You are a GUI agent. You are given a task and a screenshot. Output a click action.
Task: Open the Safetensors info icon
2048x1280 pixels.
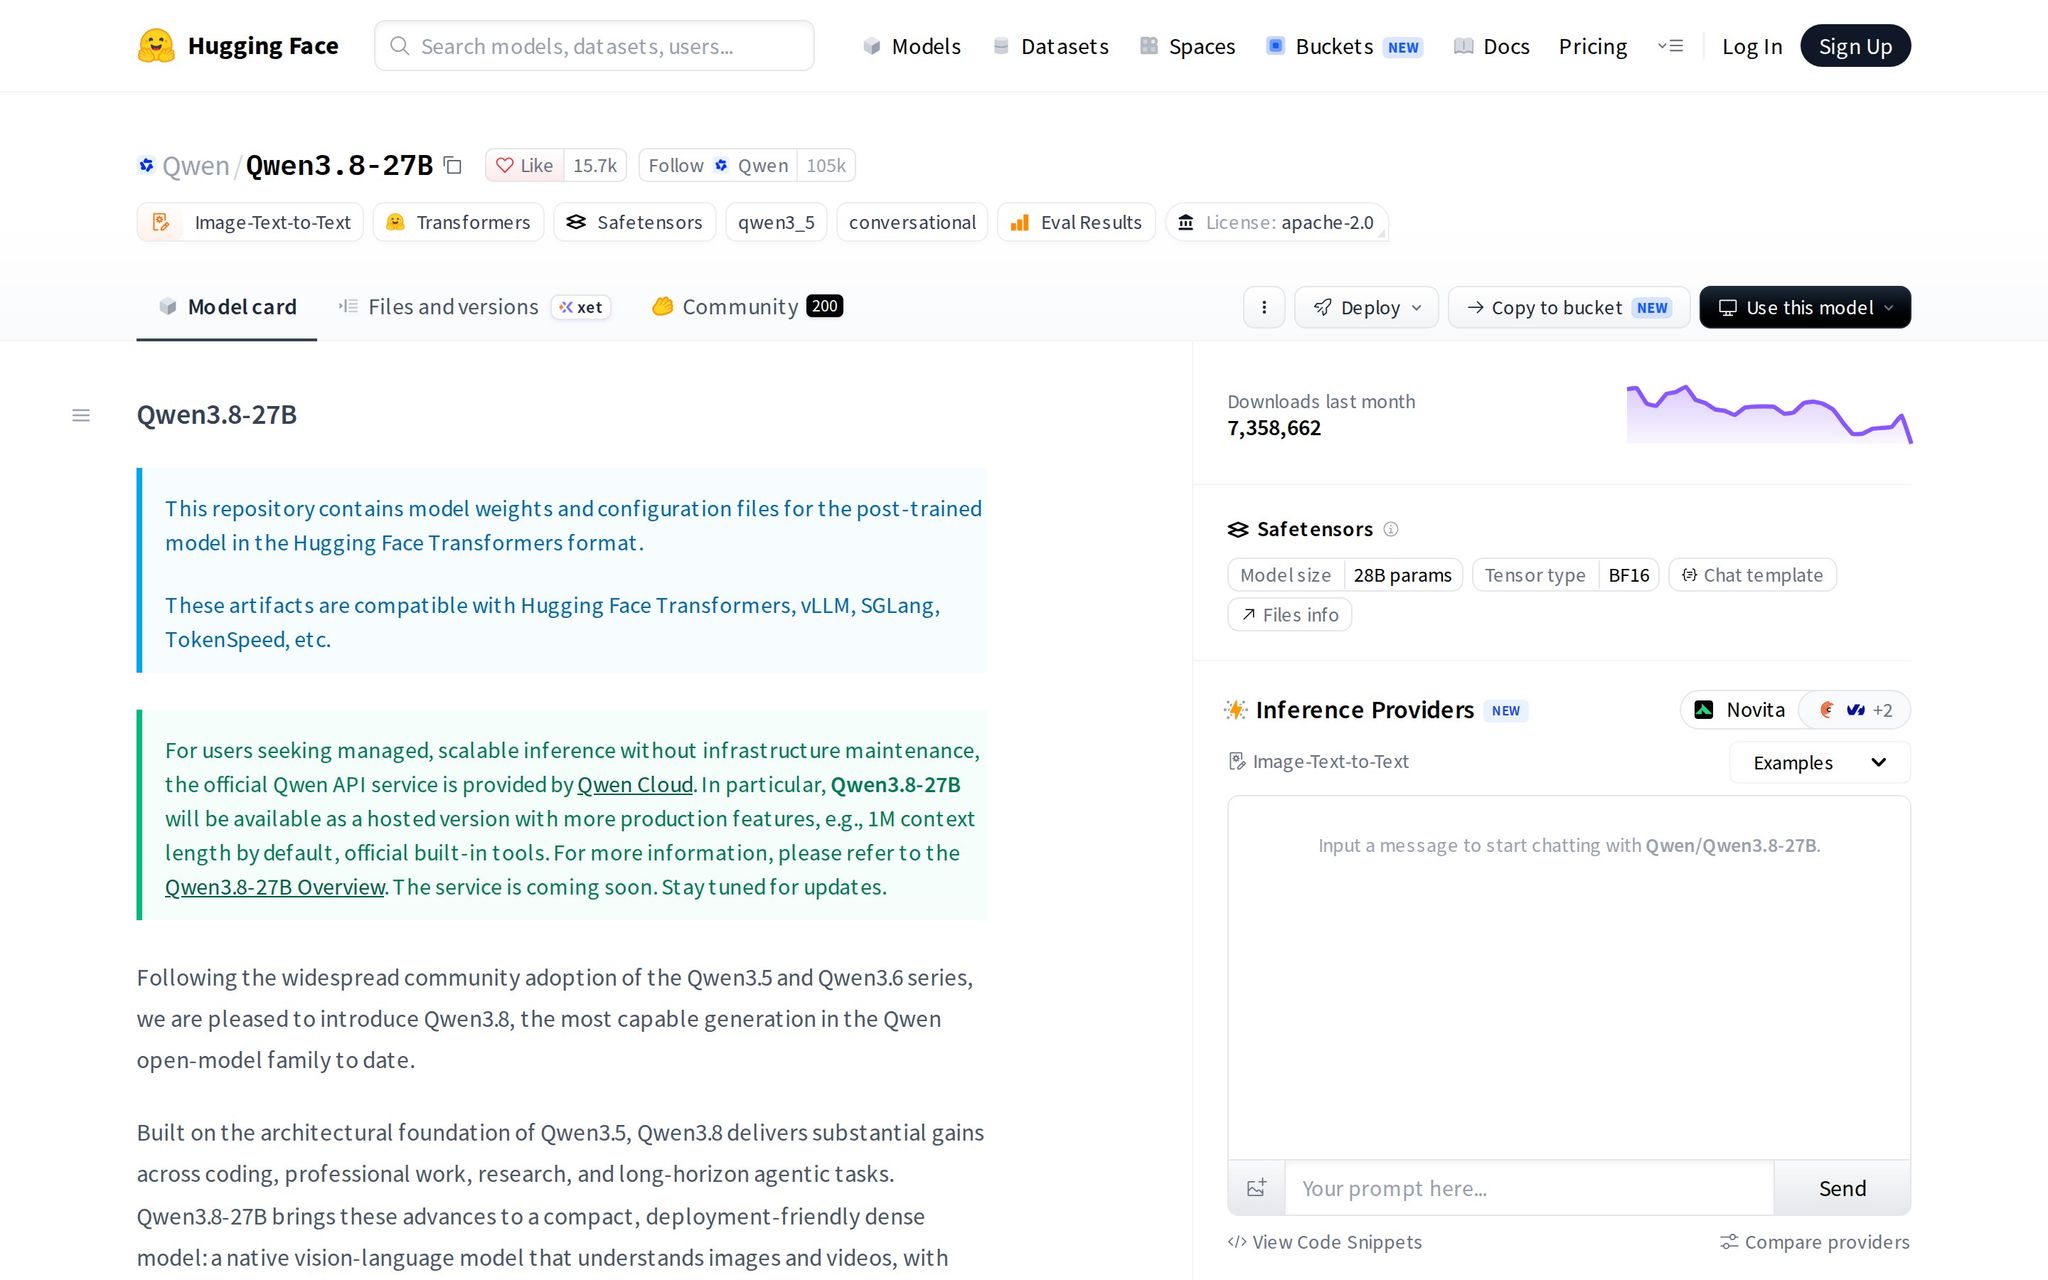click(1391, 529)
